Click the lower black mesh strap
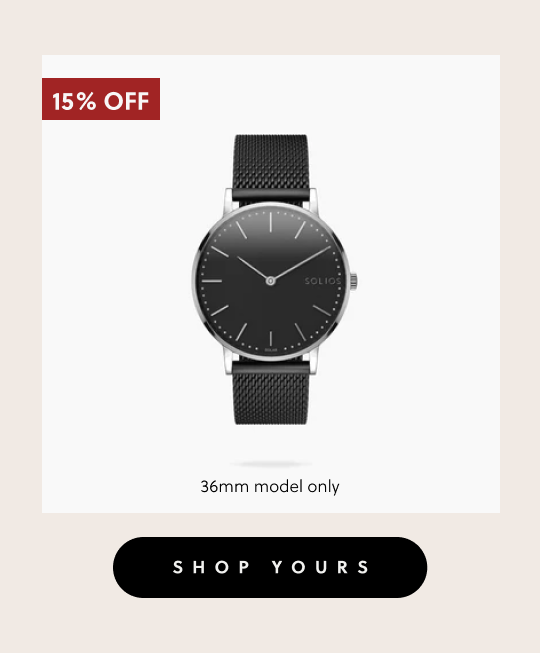540x653 pixels. pyautogui.click(x=271, y=394)
